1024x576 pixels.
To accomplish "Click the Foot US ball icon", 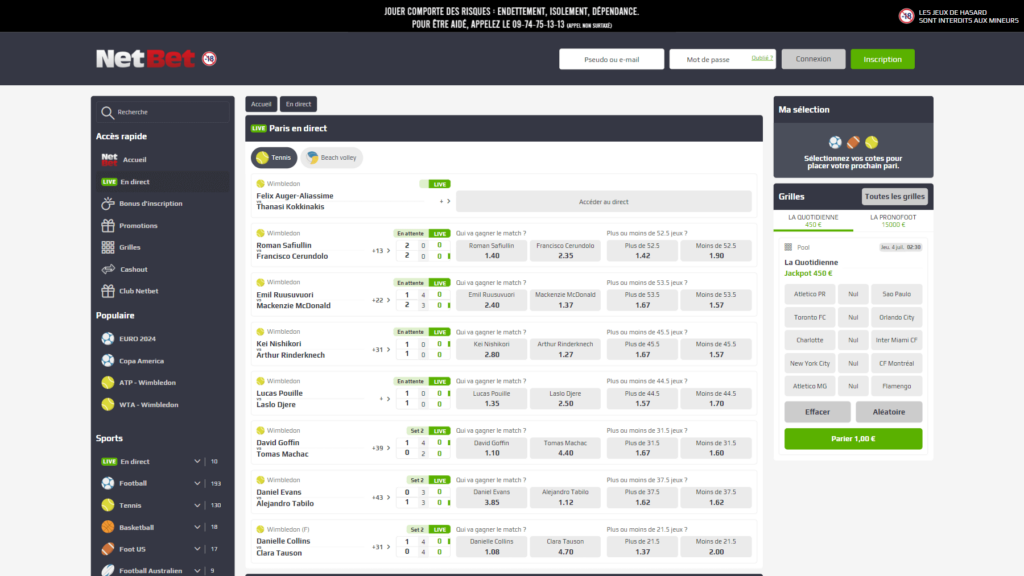I will pyautogui.click(x=108, y=549).
